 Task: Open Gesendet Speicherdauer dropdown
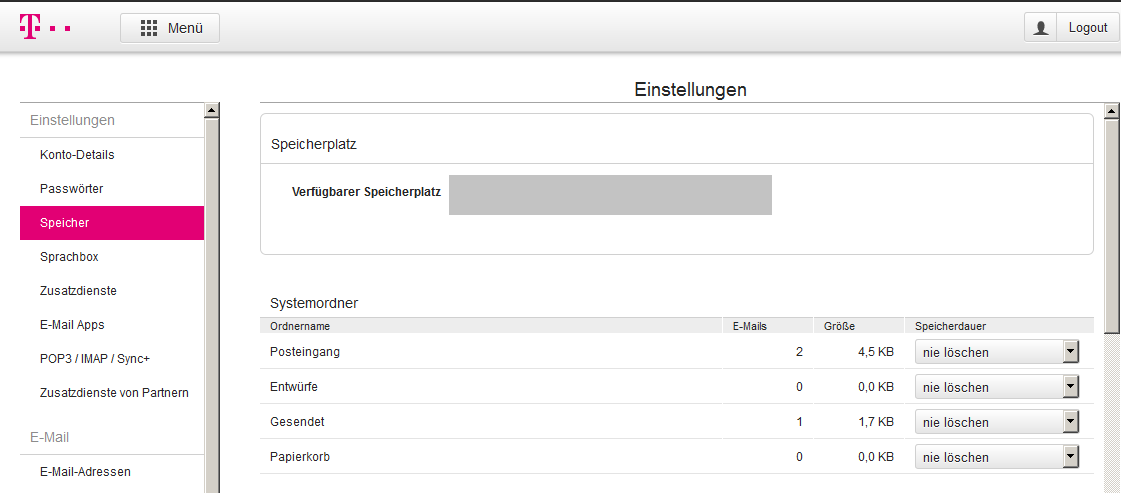(998, 422)
